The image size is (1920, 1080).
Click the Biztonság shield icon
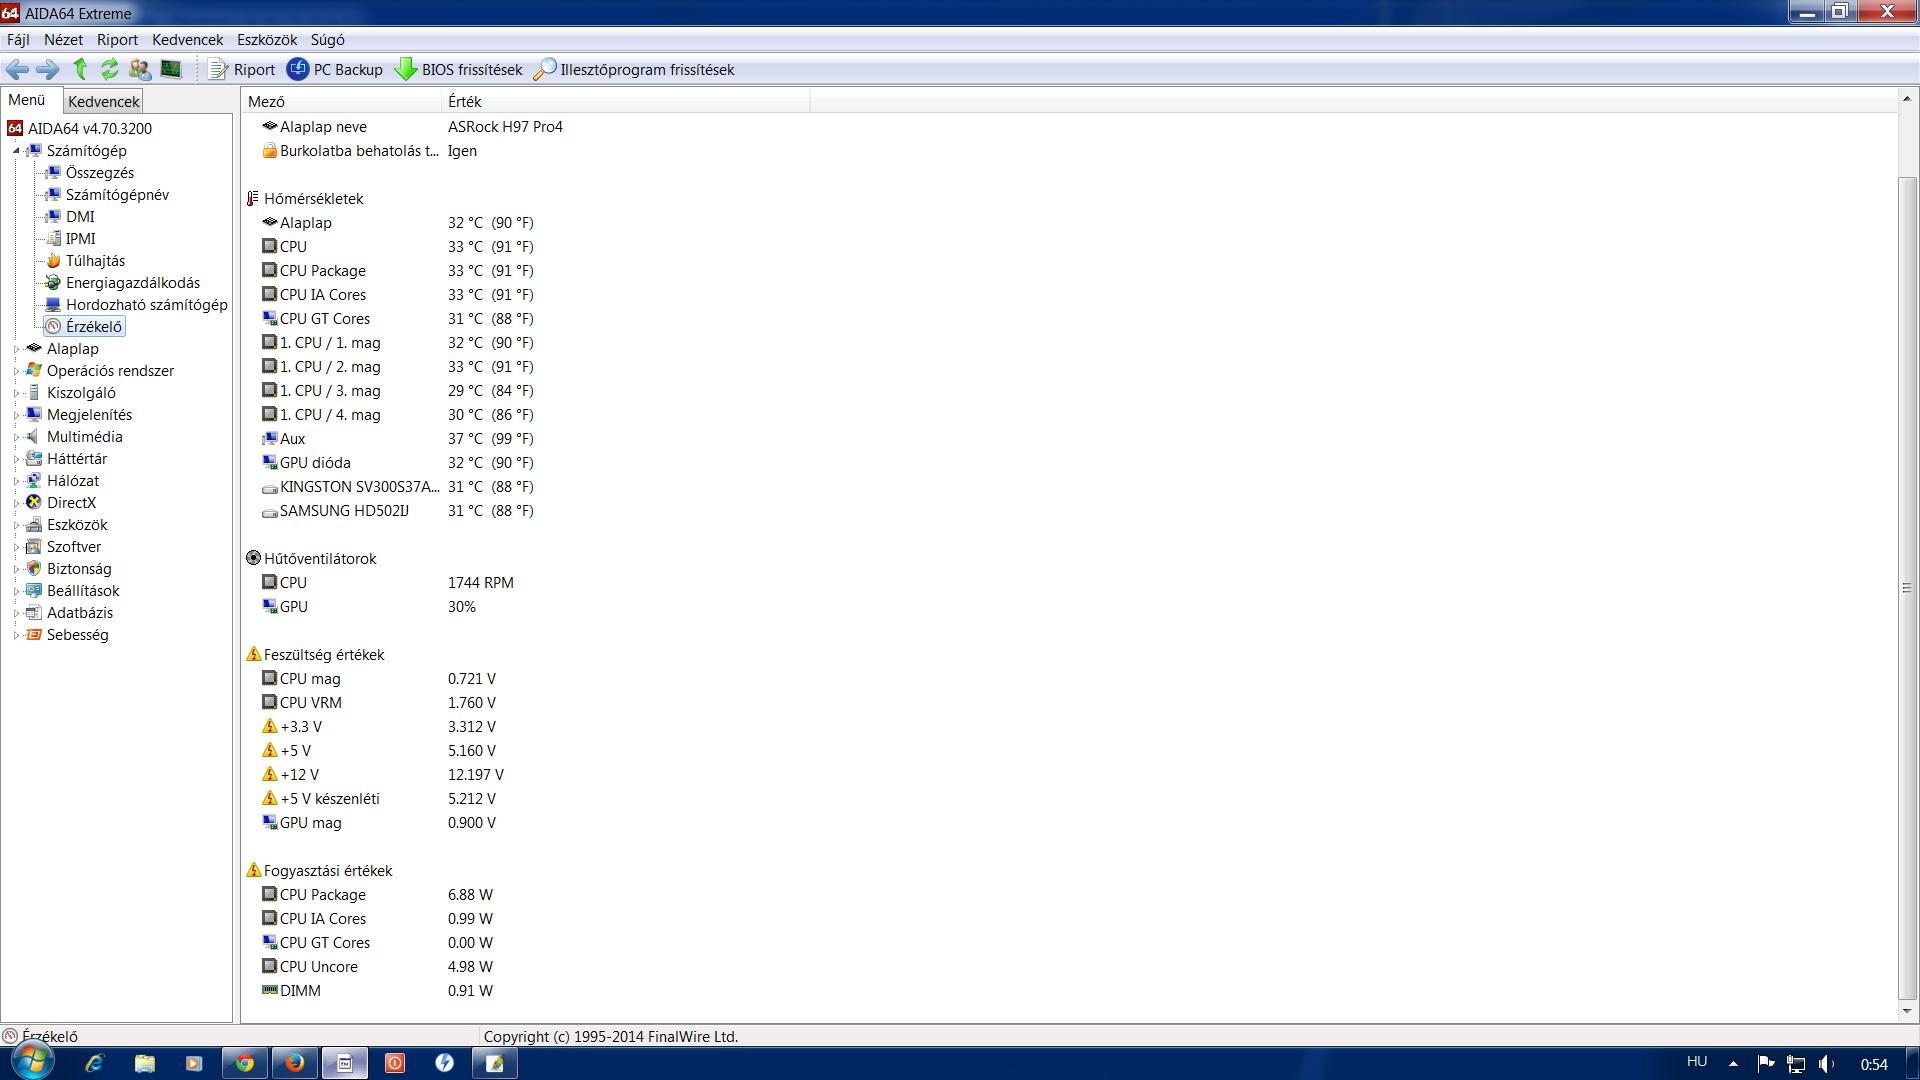point(34,569)
